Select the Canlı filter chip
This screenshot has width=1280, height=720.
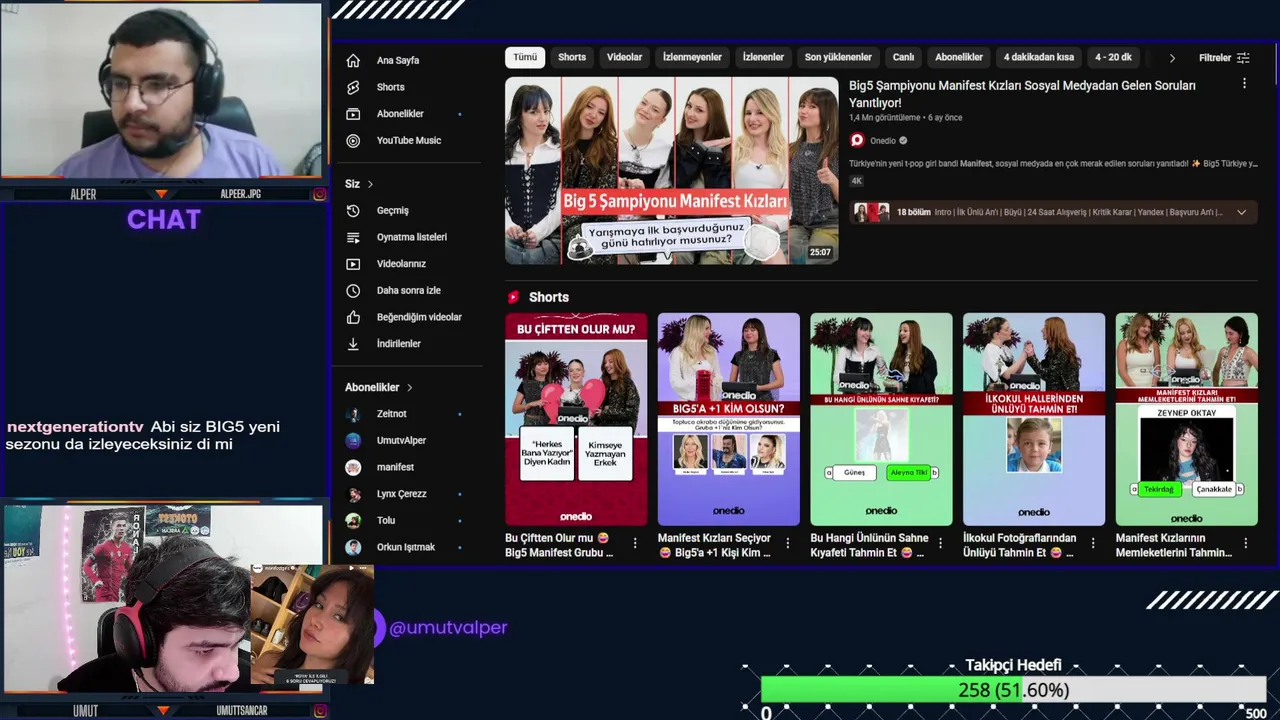[903, 58]
